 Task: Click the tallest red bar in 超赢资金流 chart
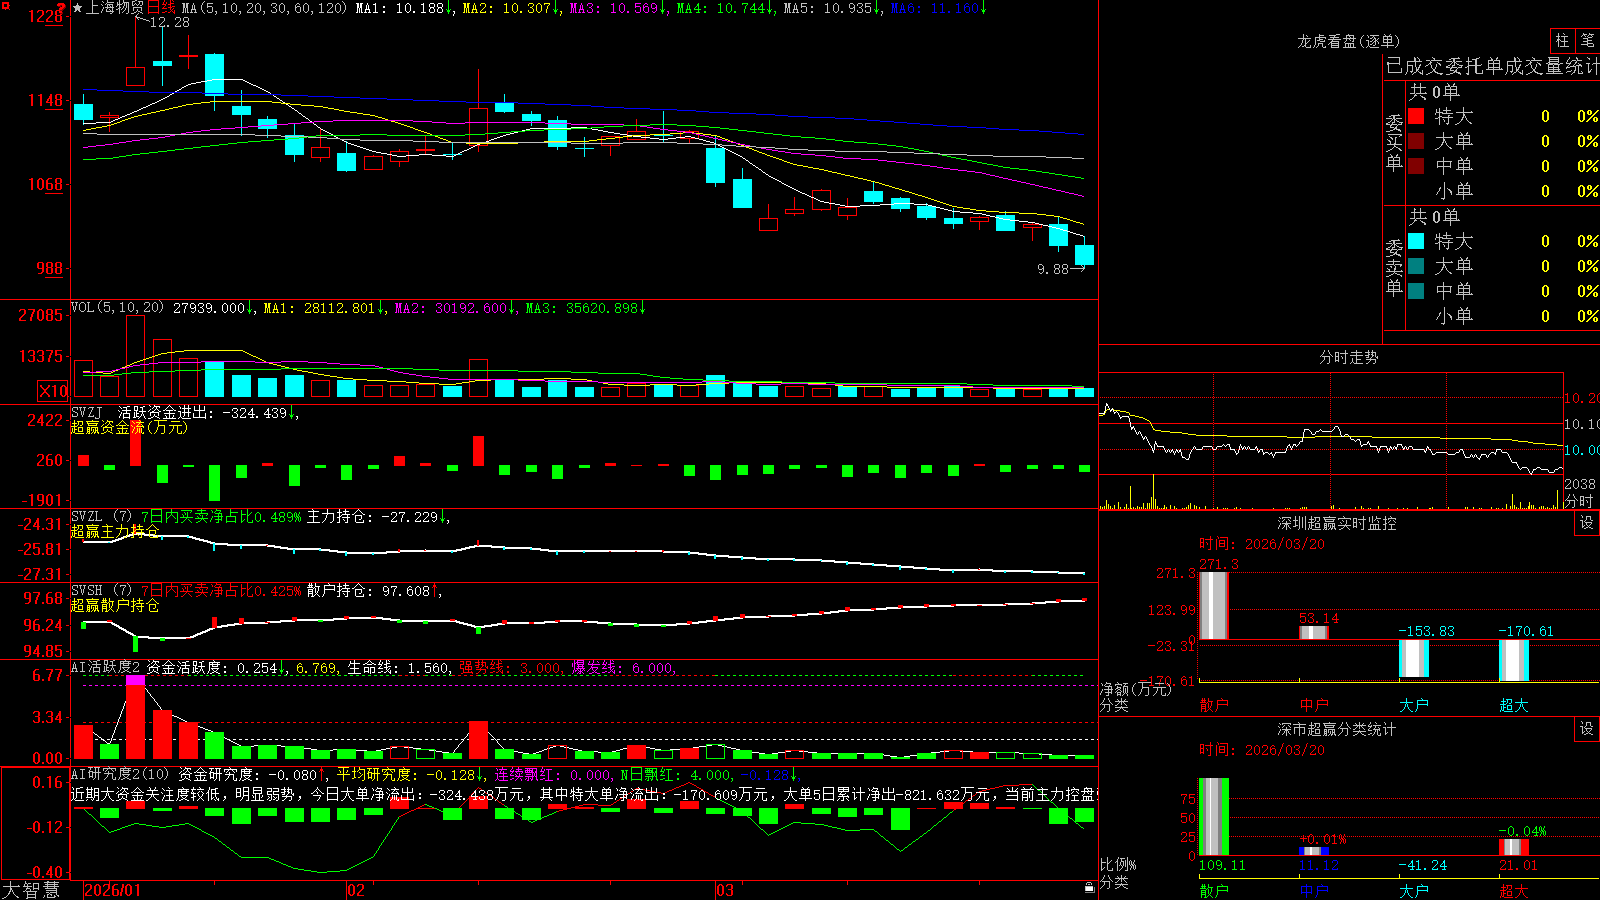tap(135, 441)
